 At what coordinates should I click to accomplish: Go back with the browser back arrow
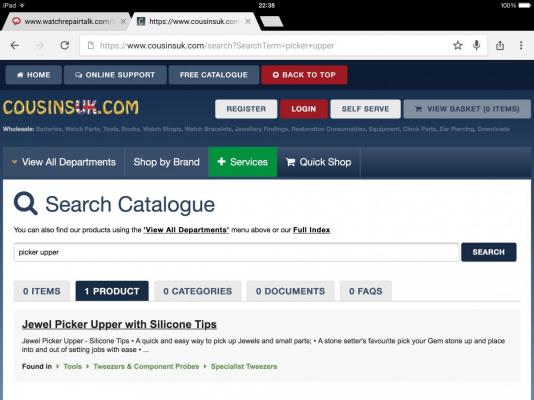15,45
